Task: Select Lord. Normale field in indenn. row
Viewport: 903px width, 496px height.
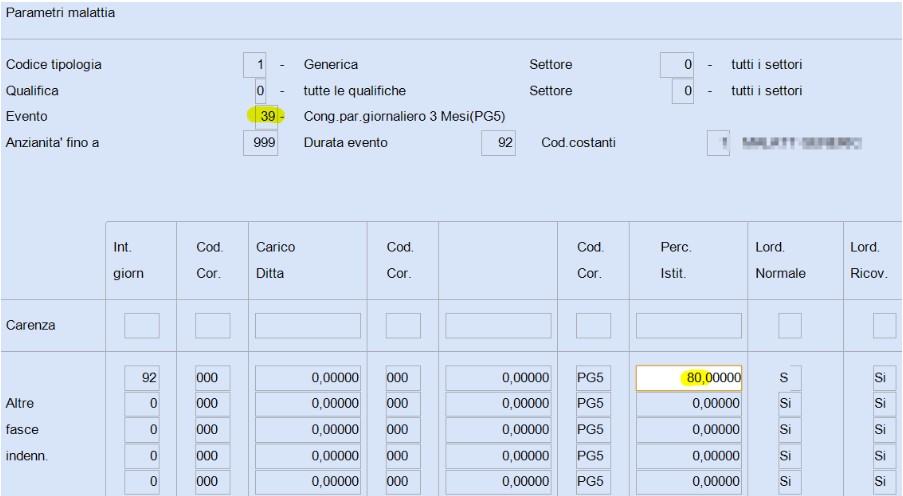Action: coord(790,456)
